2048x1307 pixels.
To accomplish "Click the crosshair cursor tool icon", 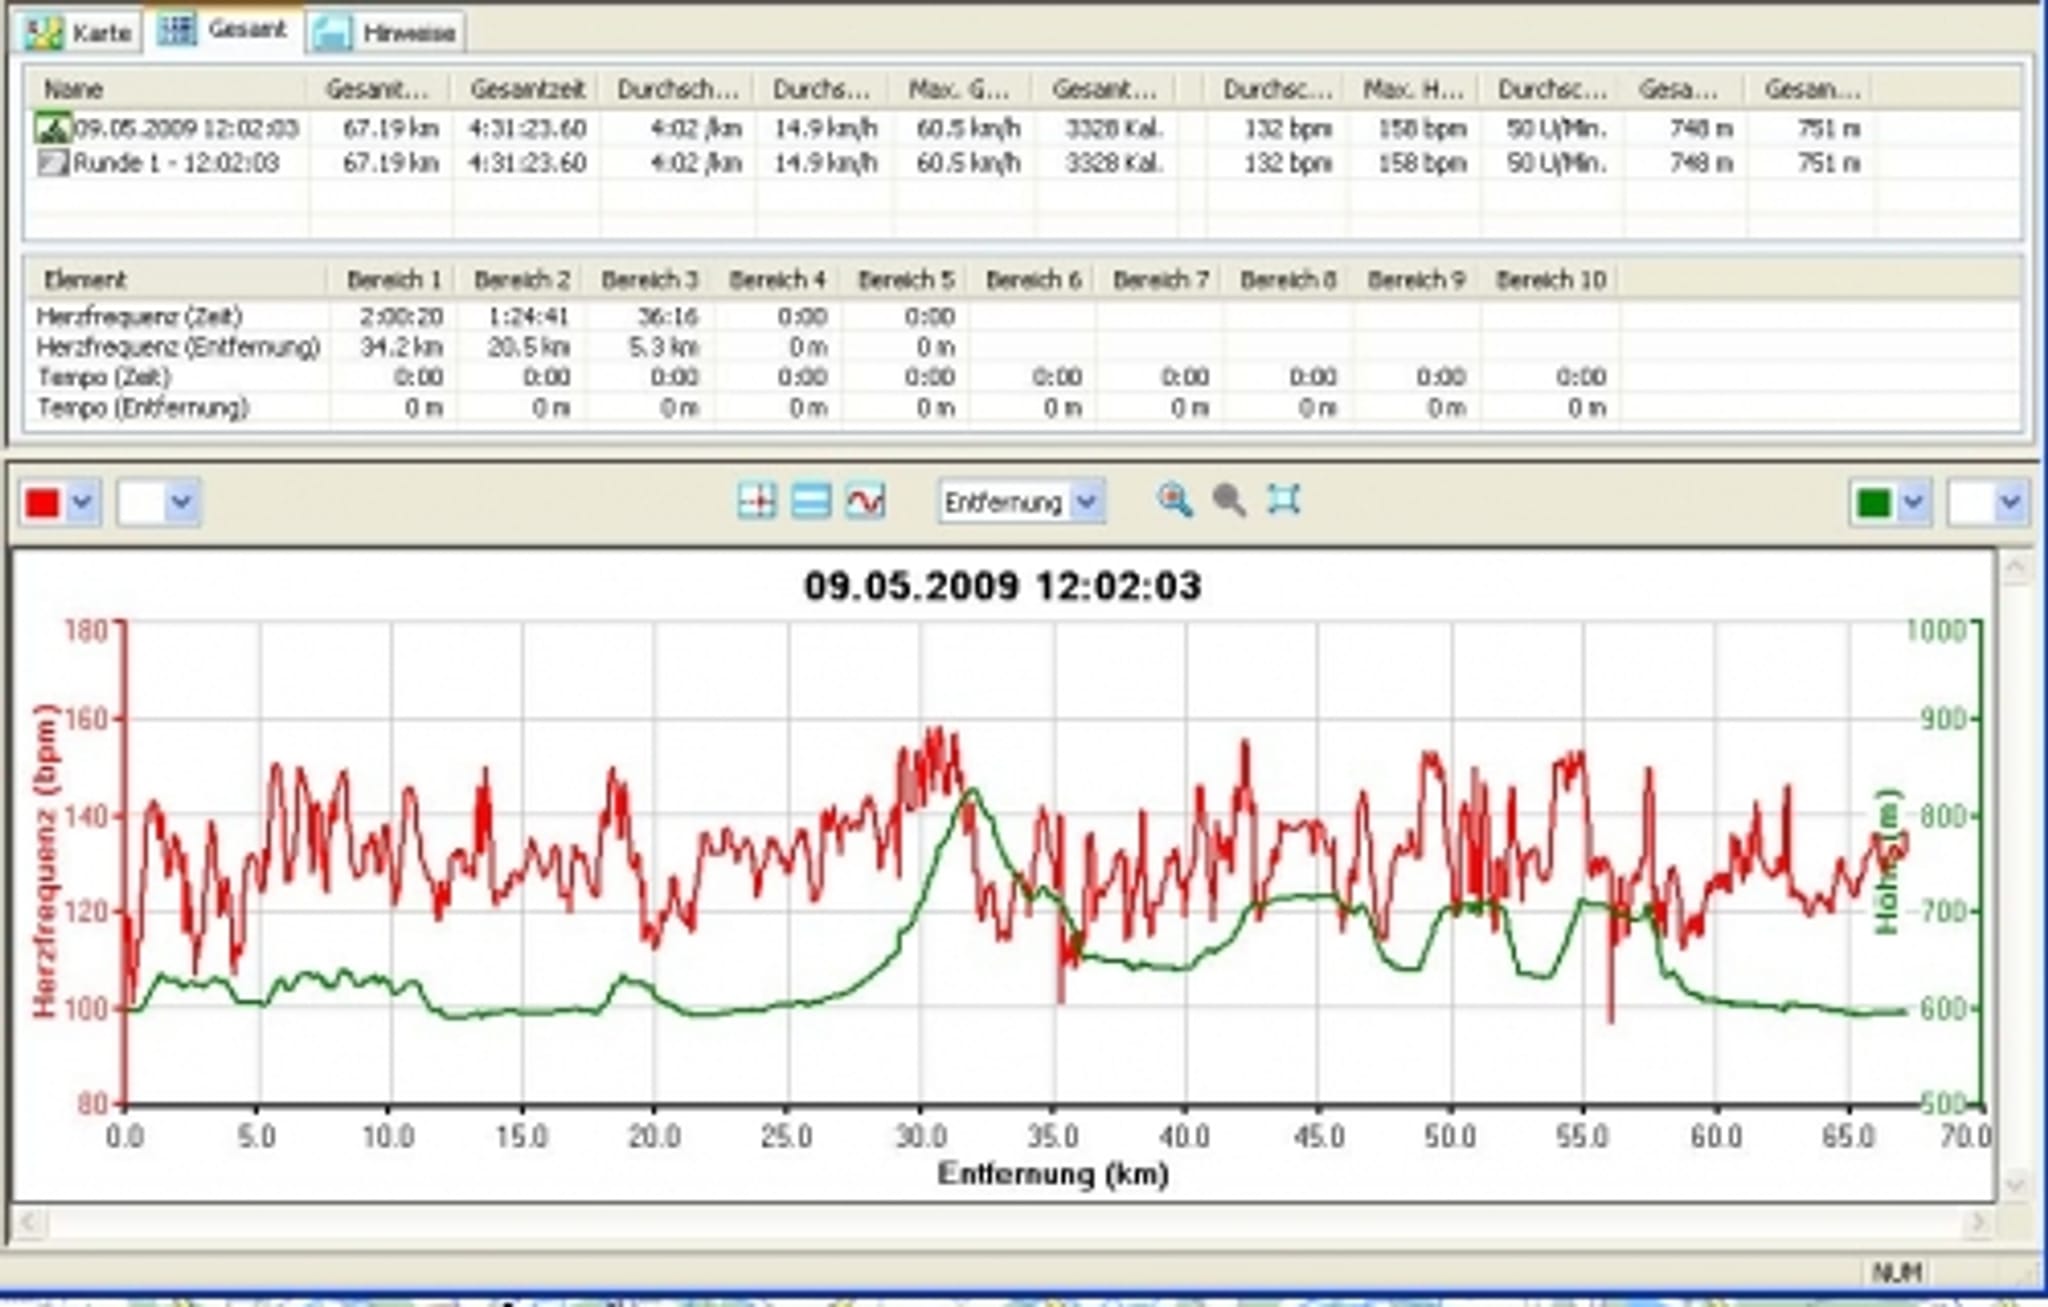I will pos(756,501).
